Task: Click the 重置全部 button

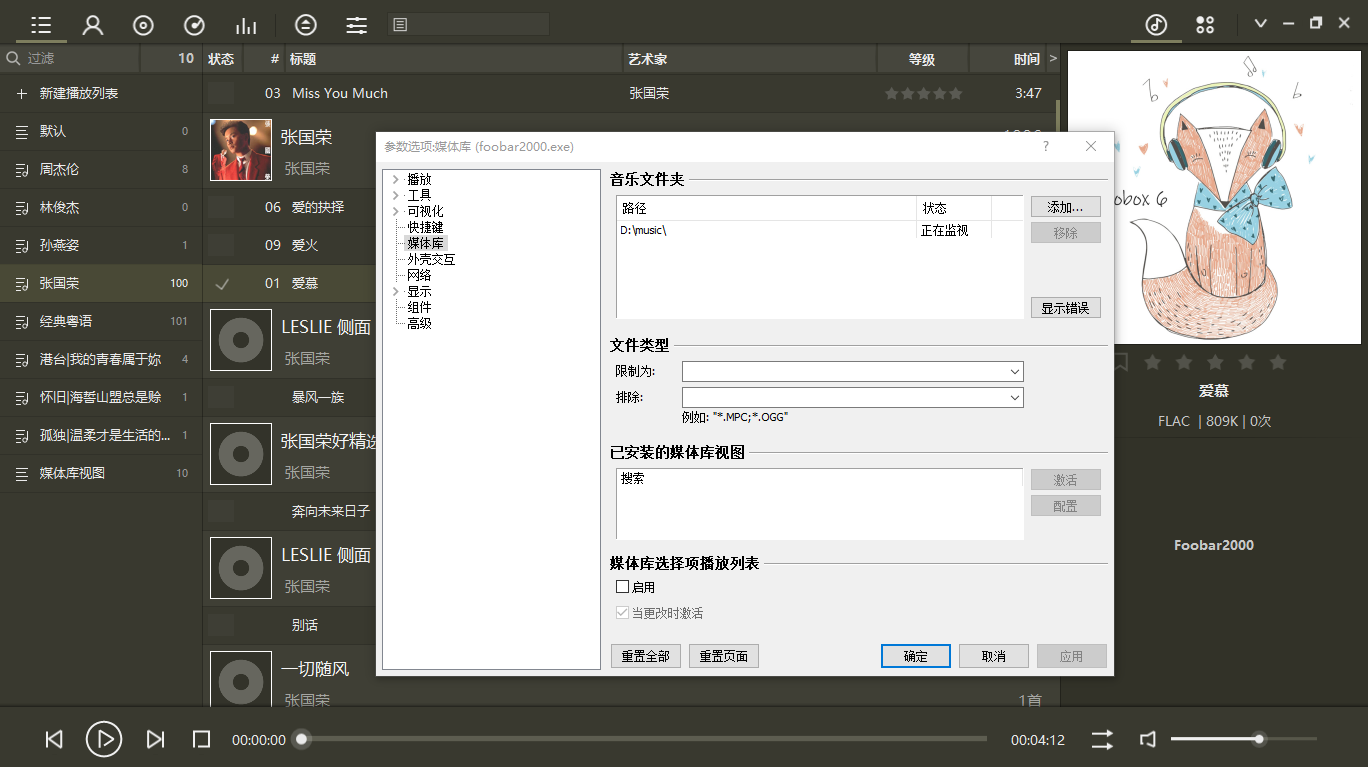Action: (646, 656)
